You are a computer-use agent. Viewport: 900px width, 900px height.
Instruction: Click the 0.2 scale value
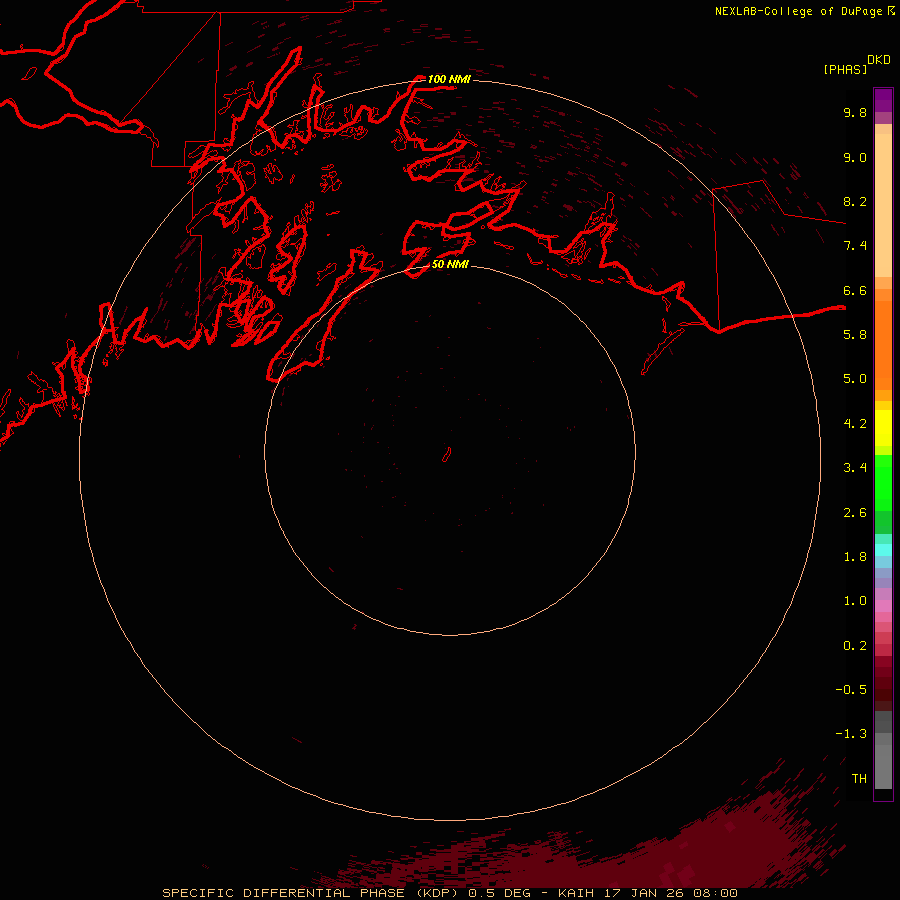coord(855,646)
